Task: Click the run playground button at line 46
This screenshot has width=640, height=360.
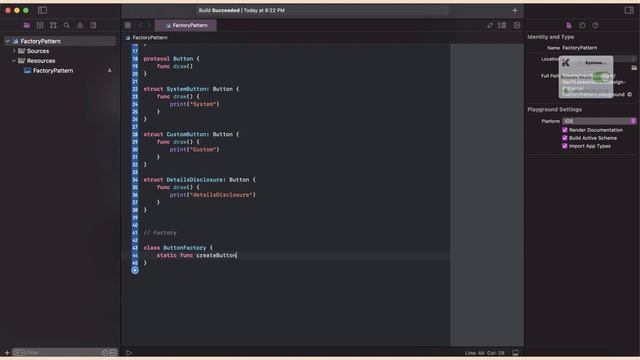Action: coord(135,270)
